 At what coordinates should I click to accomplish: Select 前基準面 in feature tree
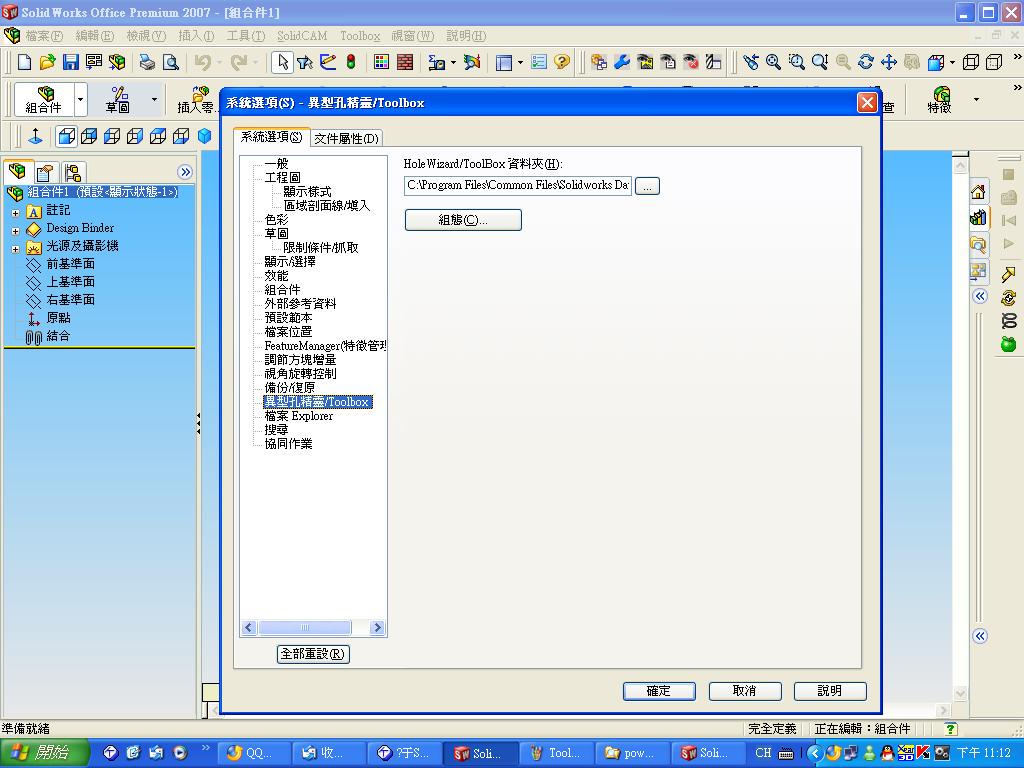[x=71, y=264]
